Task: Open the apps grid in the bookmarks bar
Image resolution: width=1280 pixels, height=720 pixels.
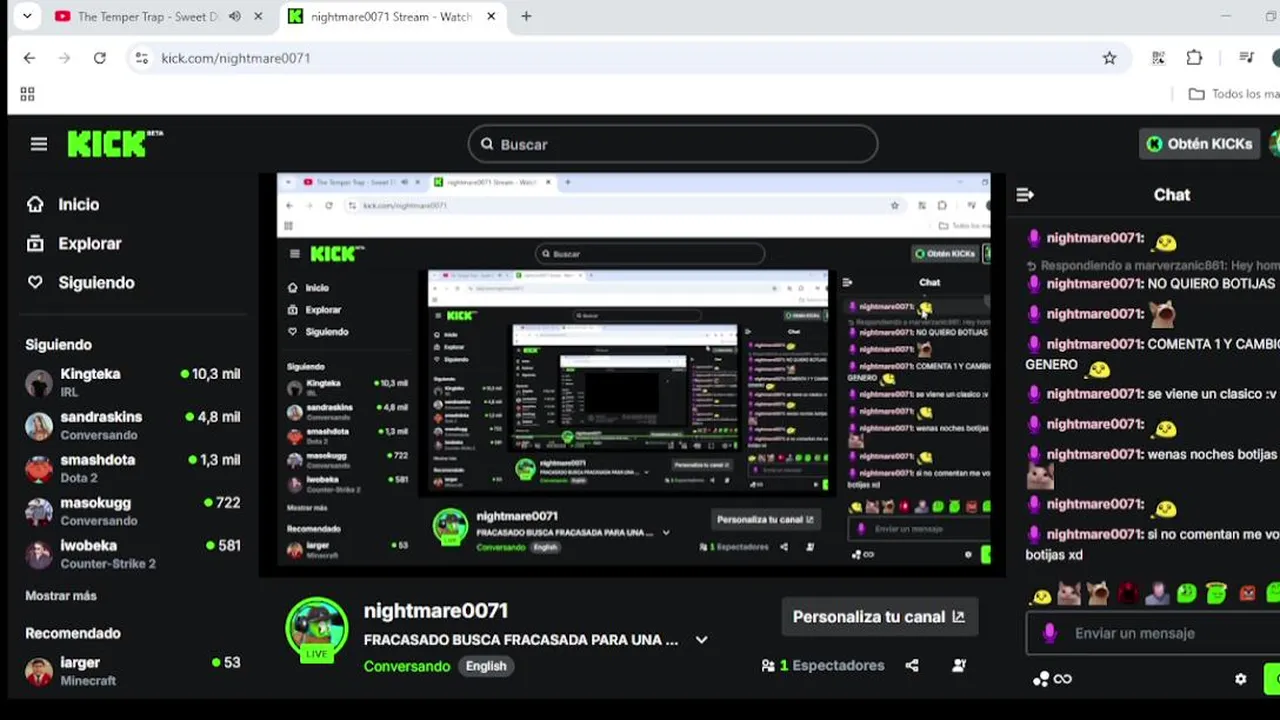Action: coord(27,94)
